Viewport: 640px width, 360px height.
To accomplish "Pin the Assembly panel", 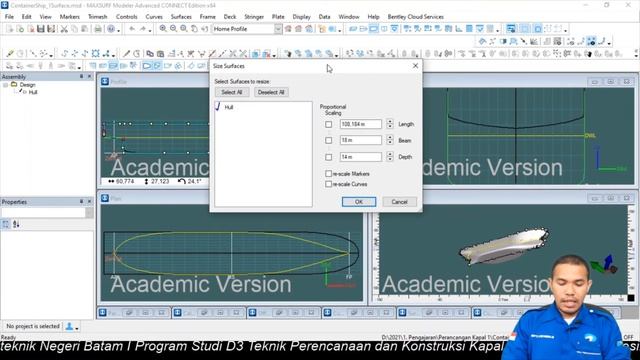I will [x=81, y=76].
